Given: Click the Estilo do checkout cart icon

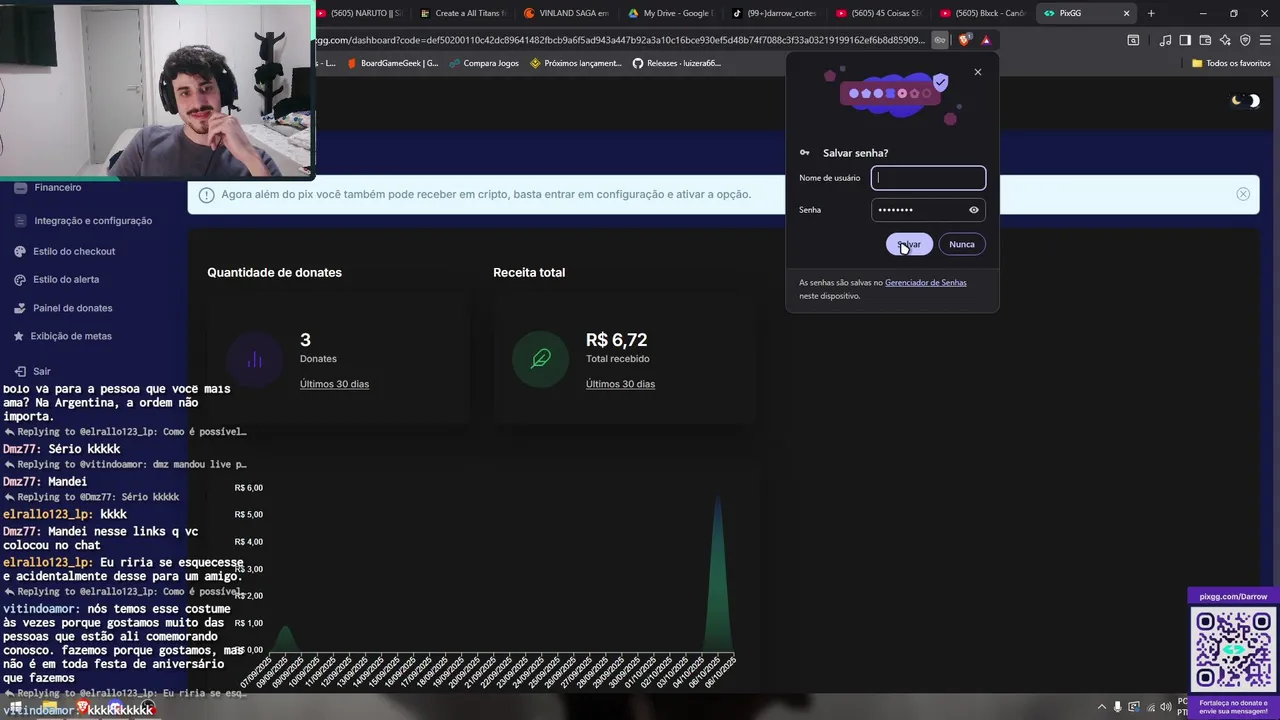Looking at the screenshot, I should [21, 252].
